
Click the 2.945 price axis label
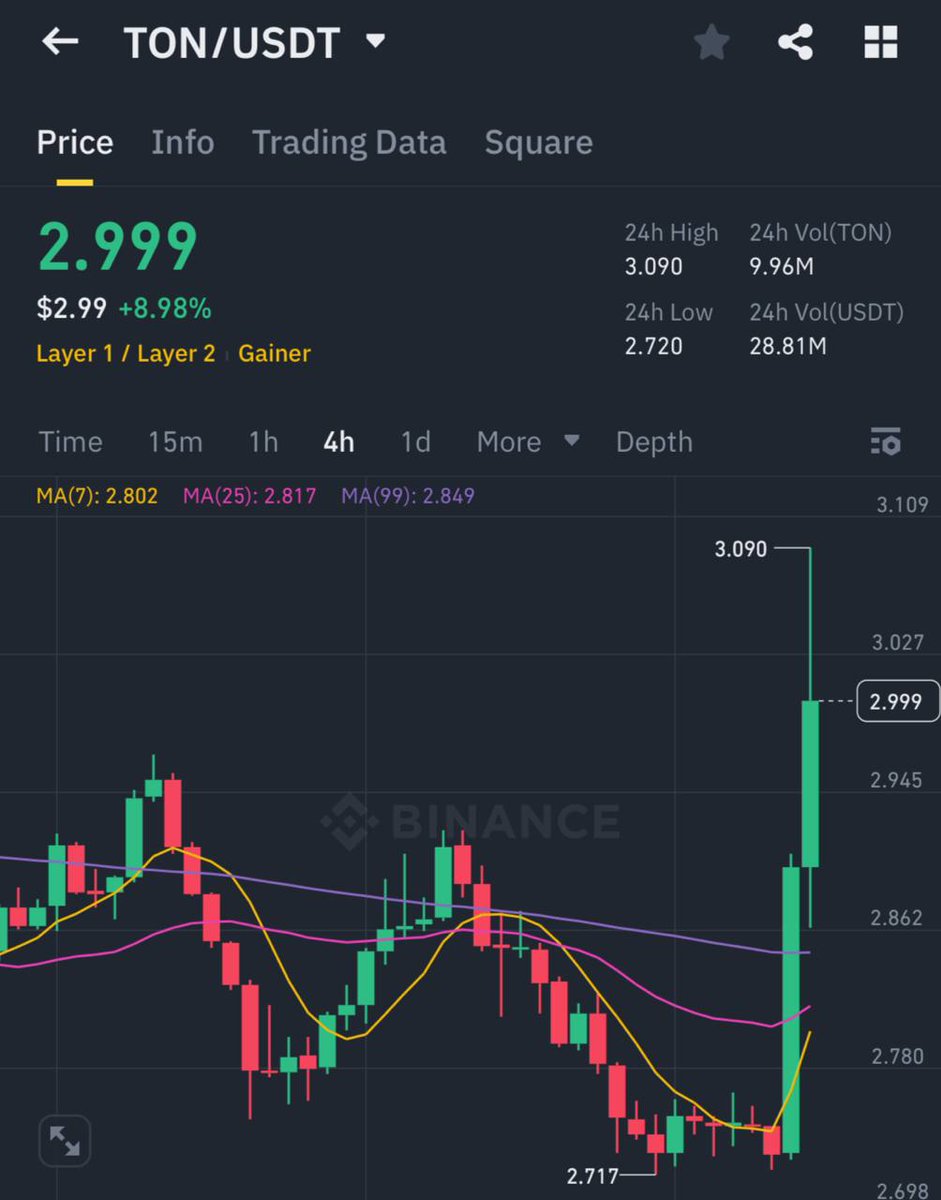(897, 780)
